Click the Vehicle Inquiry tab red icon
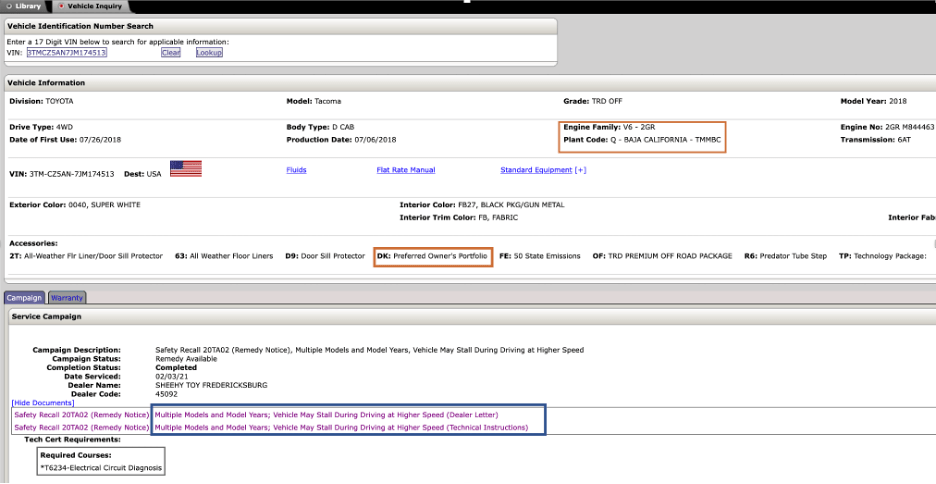This screenshot has width=936, height=484. (x=61, y=6)
